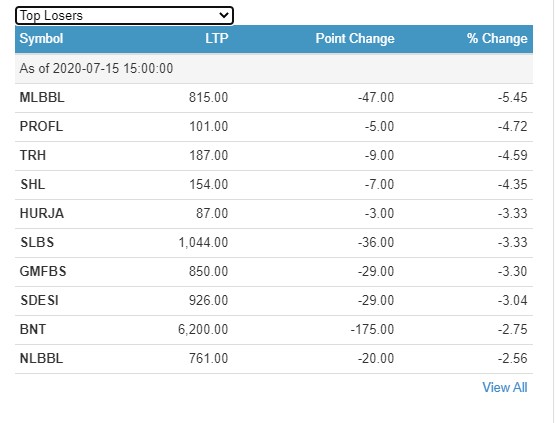Select the TRH stock symbol
Viewport: 556px width, 423px height.
coord(33,155)
